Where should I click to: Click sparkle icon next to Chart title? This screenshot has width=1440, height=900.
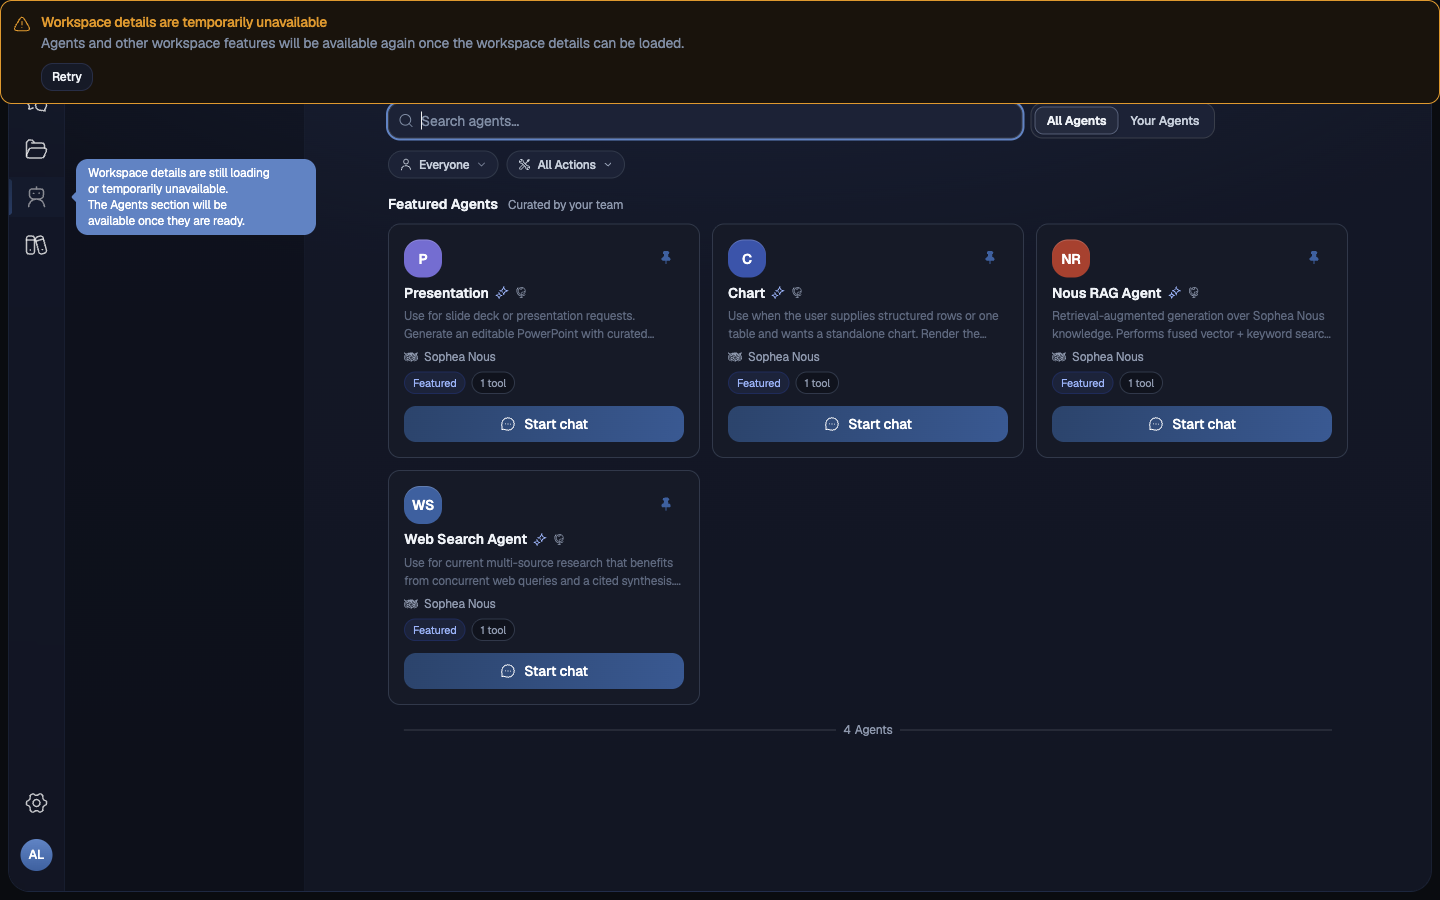tap(778, 293)
